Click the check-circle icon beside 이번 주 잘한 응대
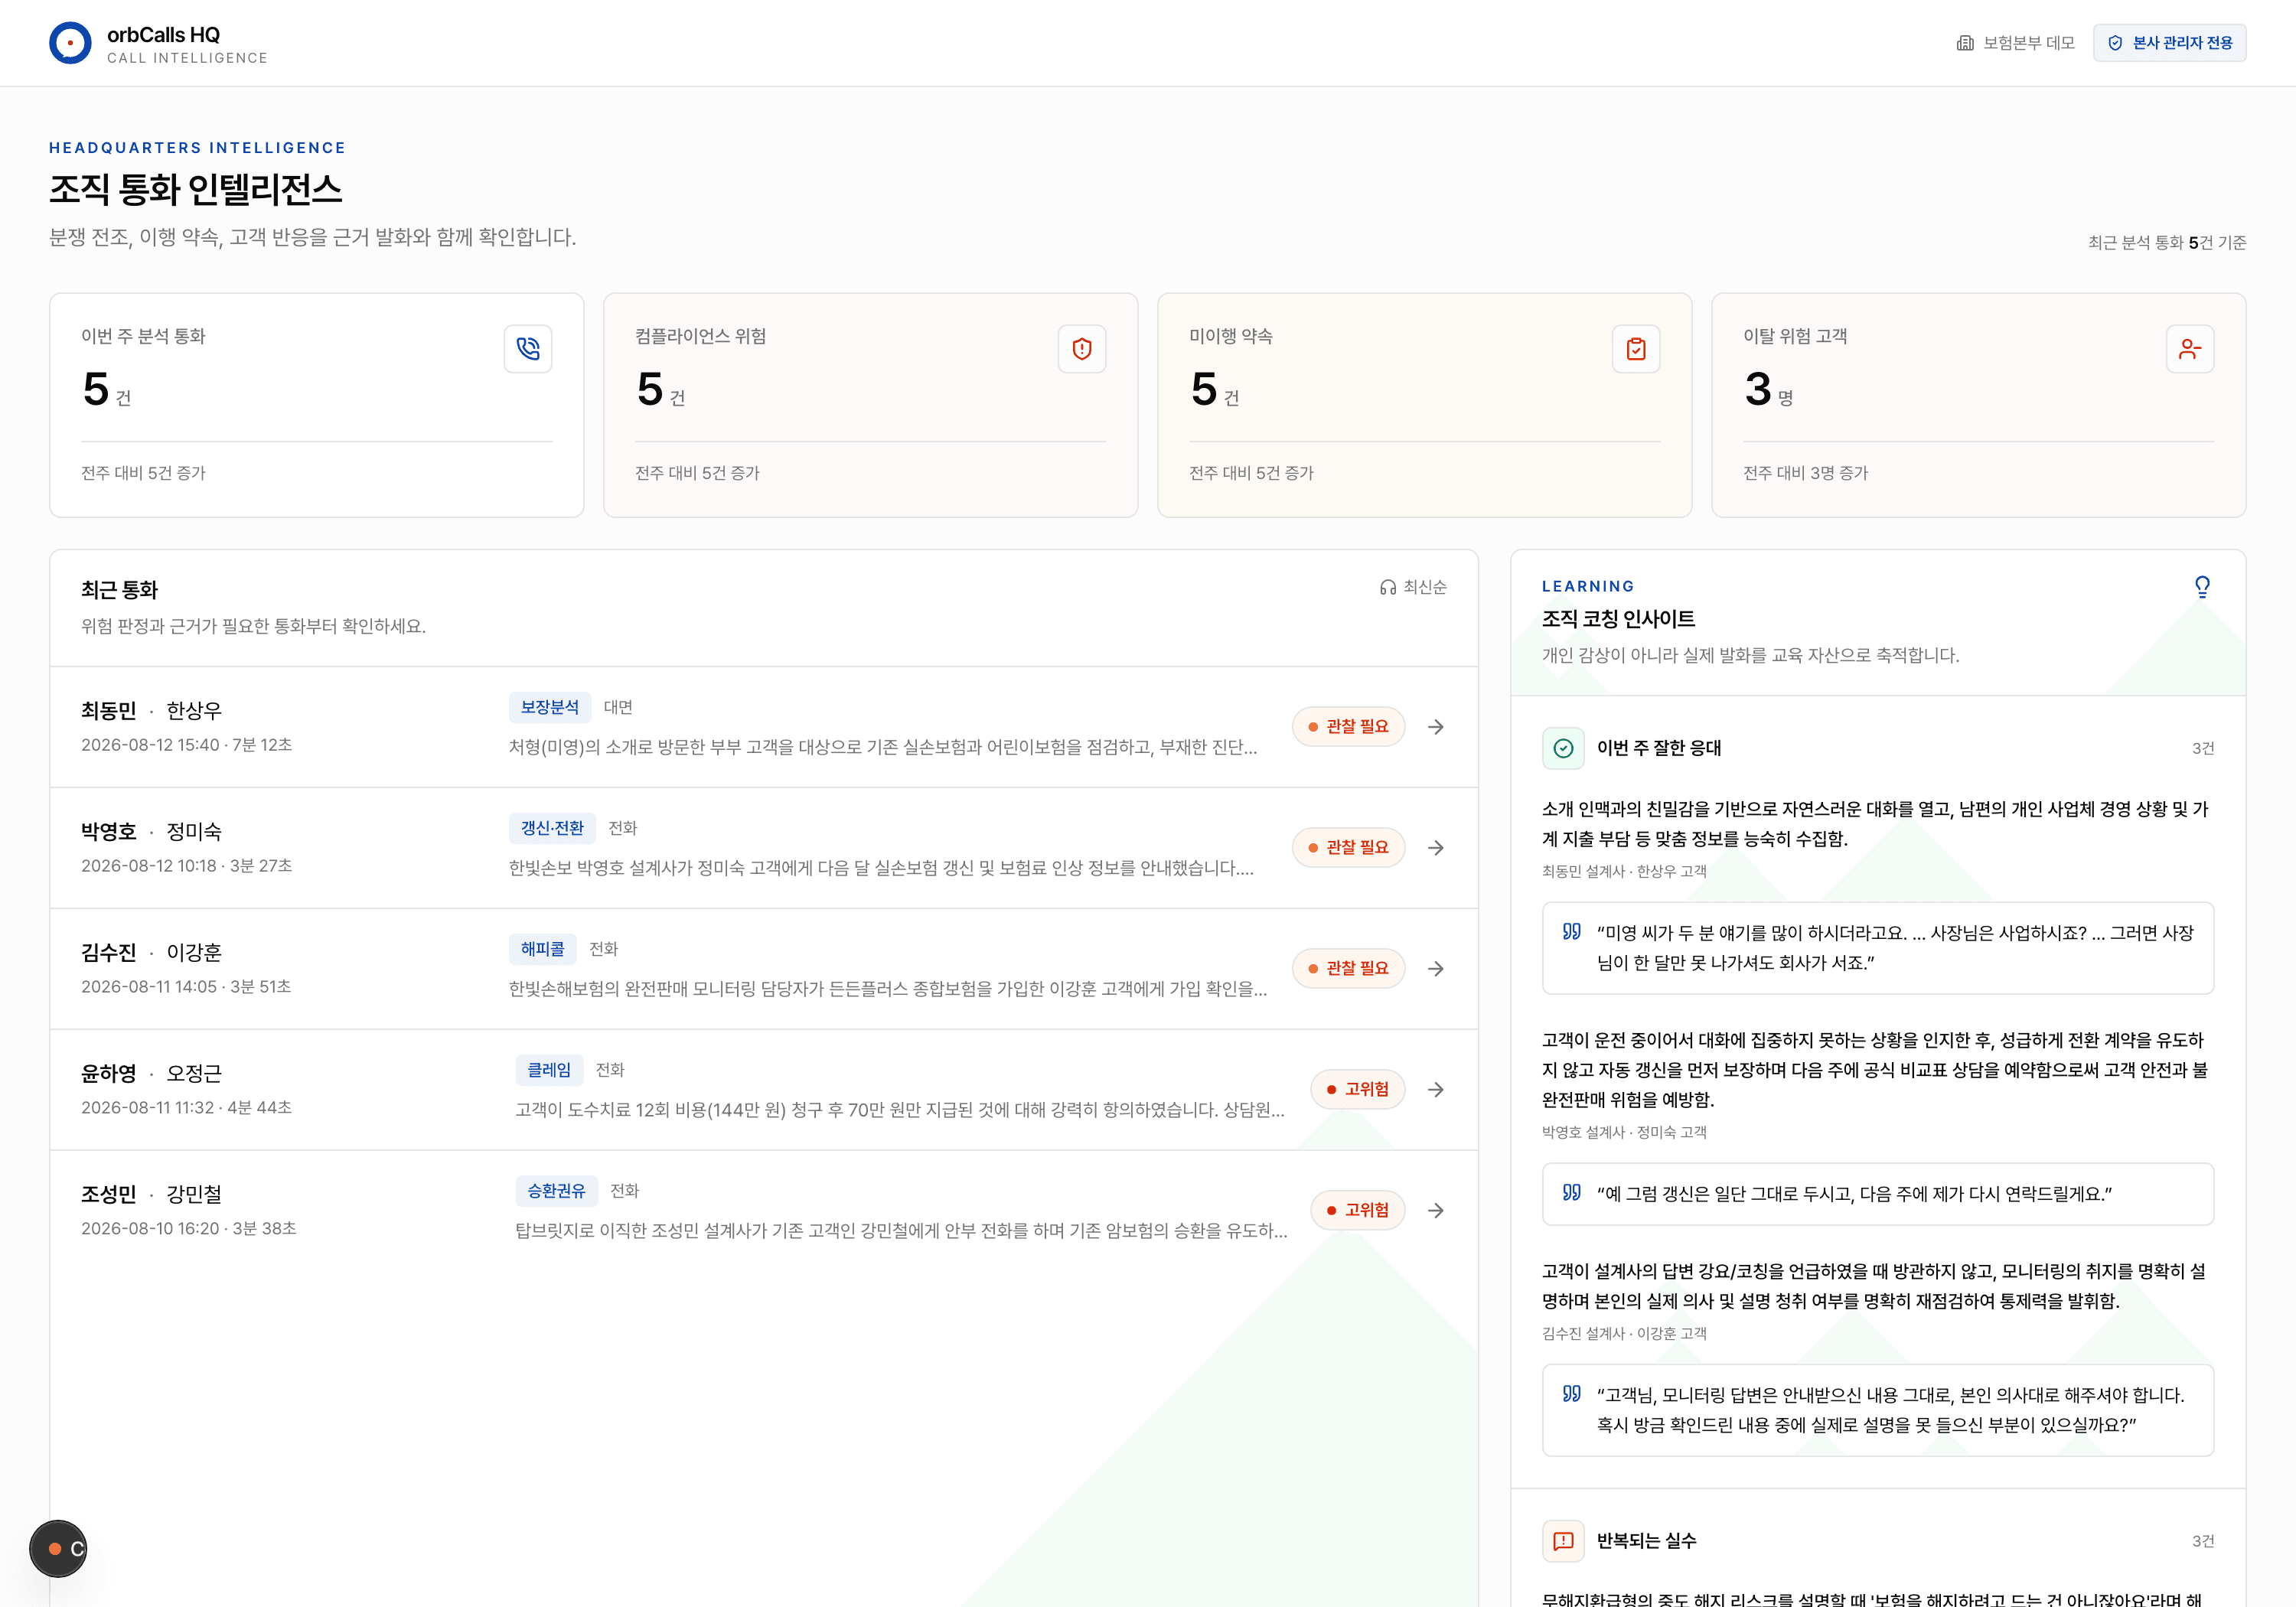Image resolution: width=2296 pixels, height=1607 pixels. [1563, 748]
